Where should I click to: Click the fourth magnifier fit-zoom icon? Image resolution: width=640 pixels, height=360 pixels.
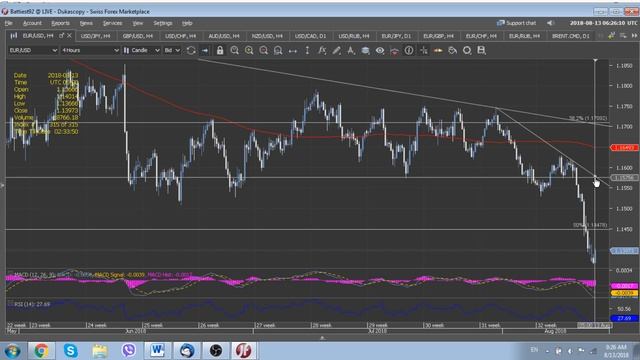pyautogui.click(x=278, y=51)
